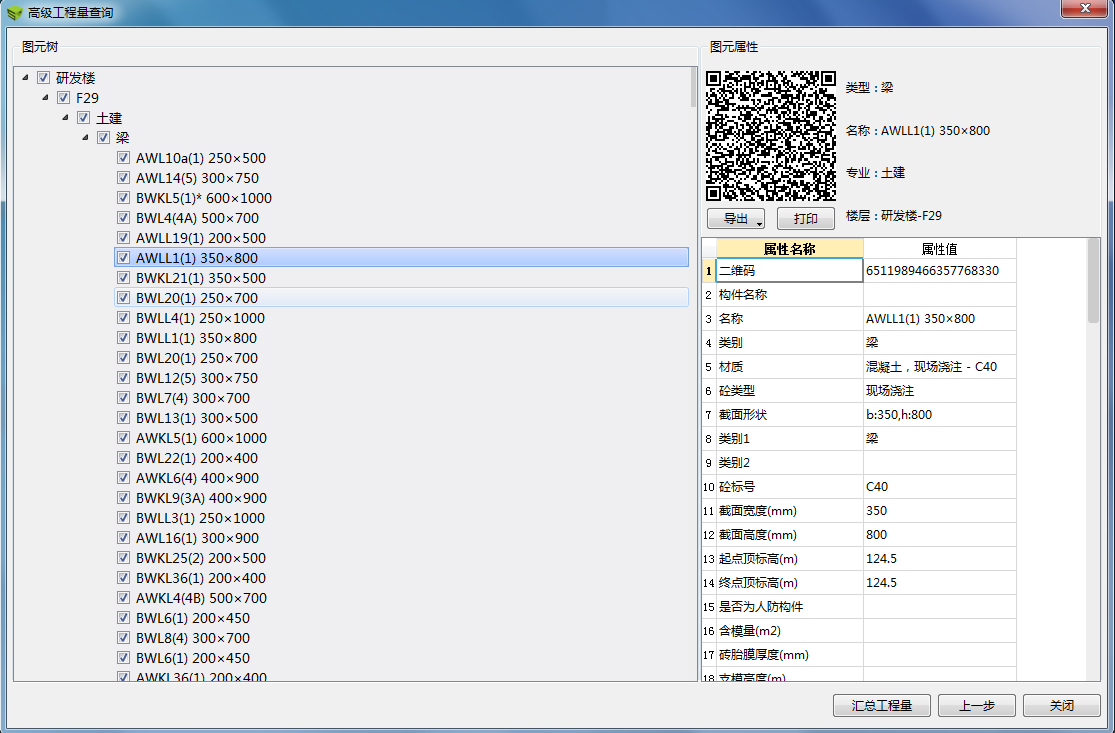Screen dimensions: 1115x733
Task: Uncheck the F29 floor checkbox
Action: 63,97
